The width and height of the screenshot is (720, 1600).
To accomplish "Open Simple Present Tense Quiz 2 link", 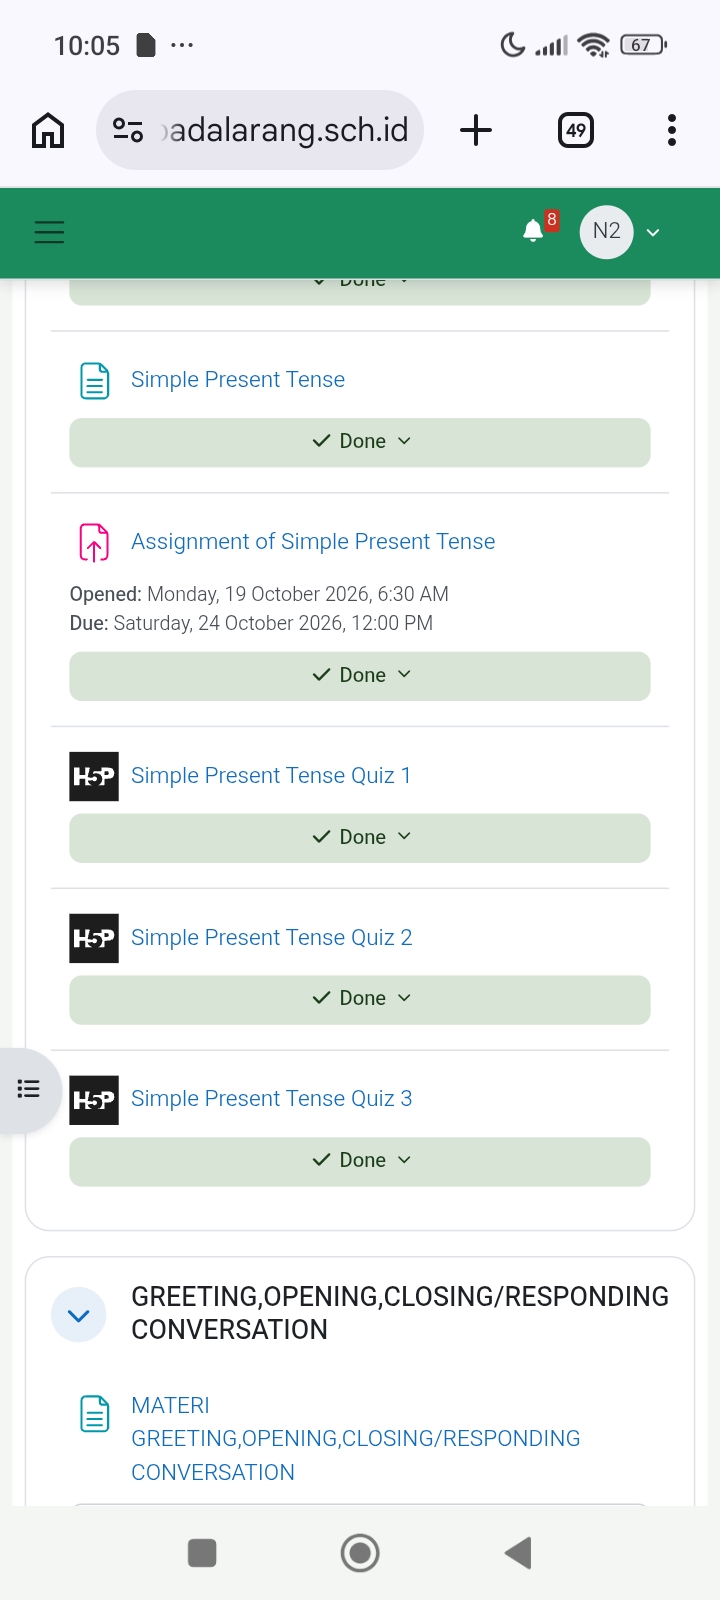I will [x=272, y=937].
